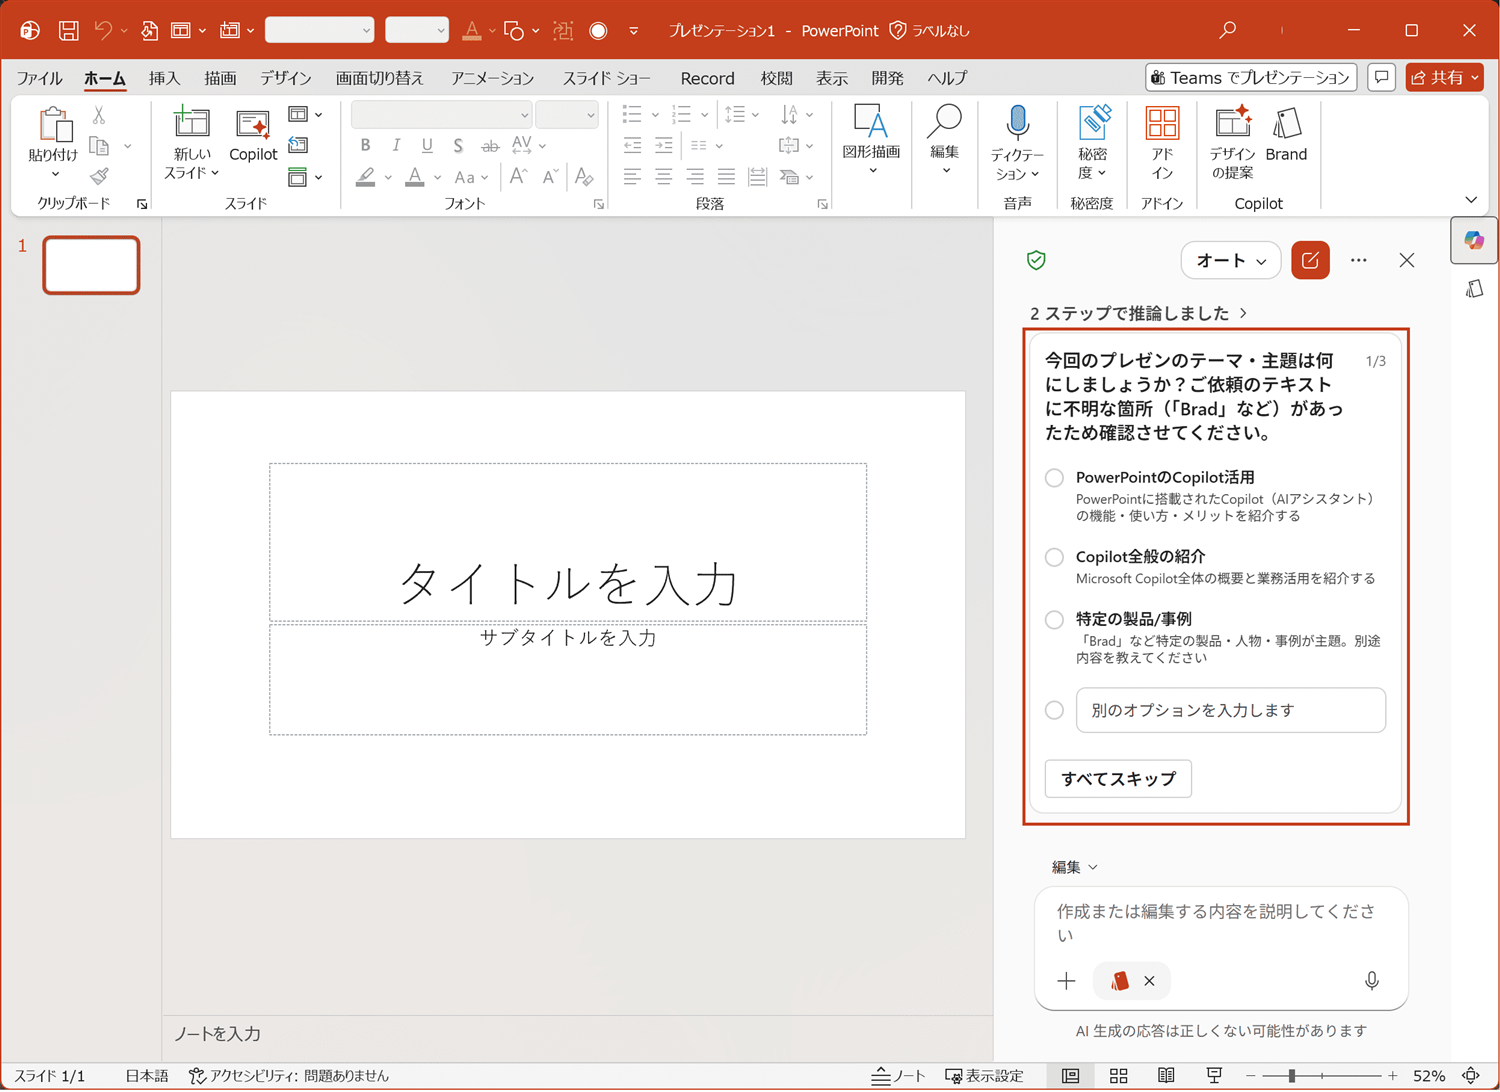This screenshot has width=1500, height=1092.
Task: Switch to the アニメーション tab
Action: pyautogui.click(x=492, y=78)
